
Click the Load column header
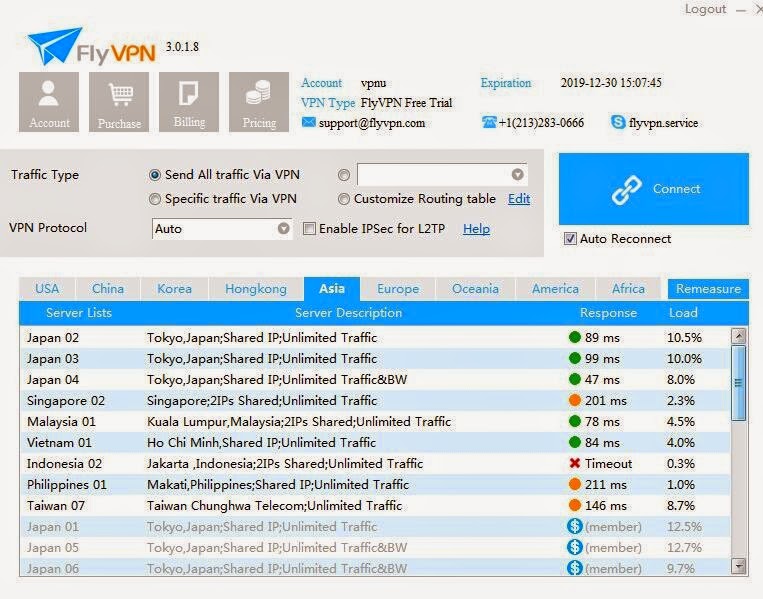pos(683,313)
